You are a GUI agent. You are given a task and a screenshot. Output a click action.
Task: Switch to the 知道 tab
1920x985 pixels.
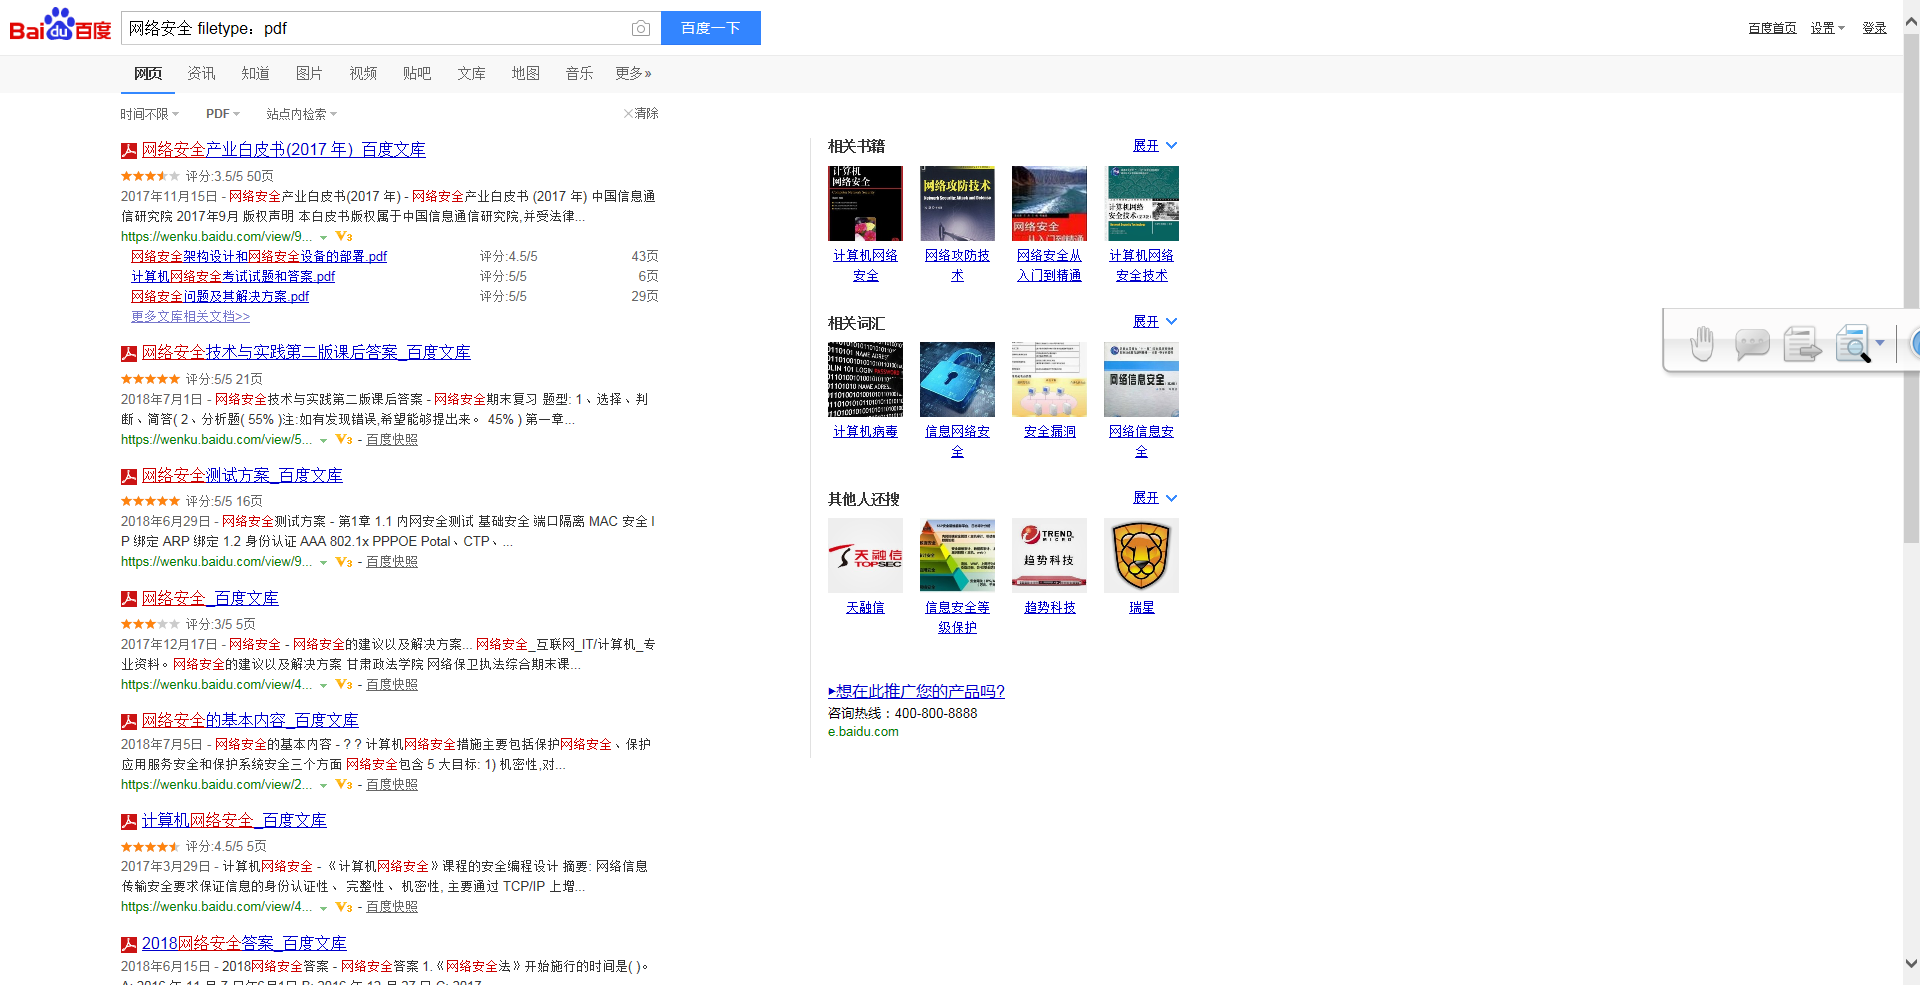point(255,74)
